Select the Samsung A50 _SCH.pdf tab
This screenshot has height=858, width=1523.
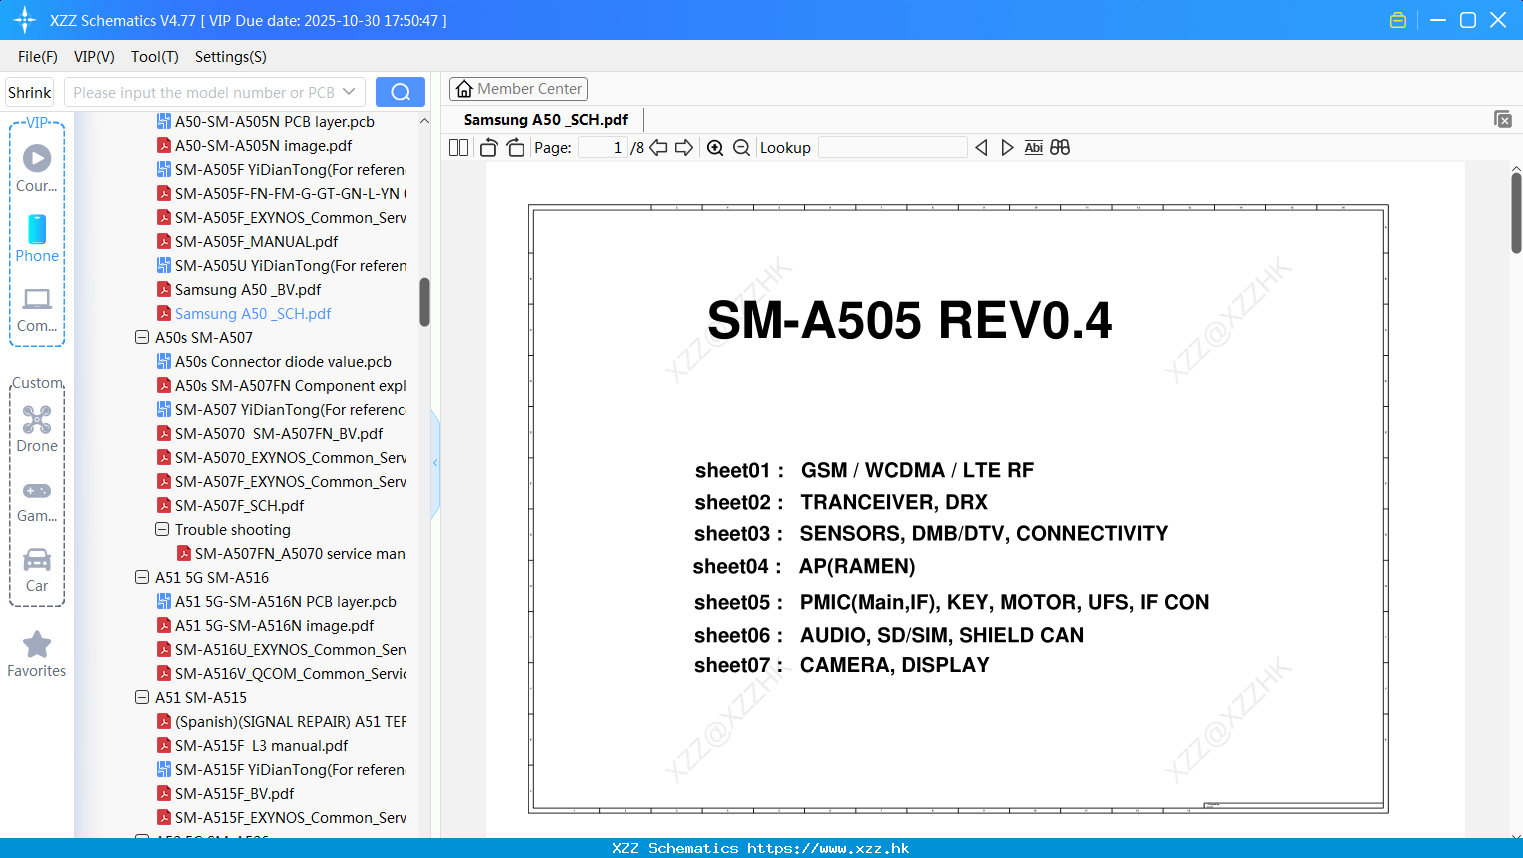point(546,120)
